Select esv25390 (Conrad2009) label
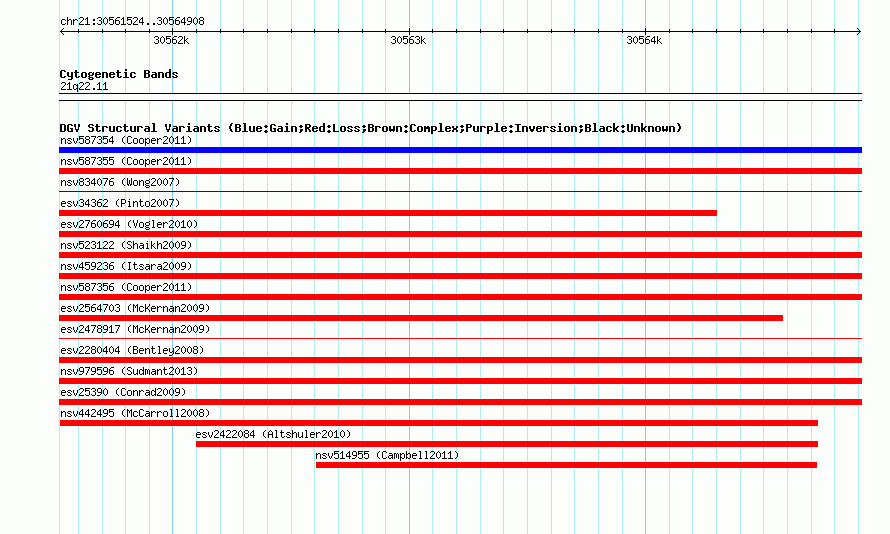This screenshot has height=534, width=890. [x=123, y=392]
